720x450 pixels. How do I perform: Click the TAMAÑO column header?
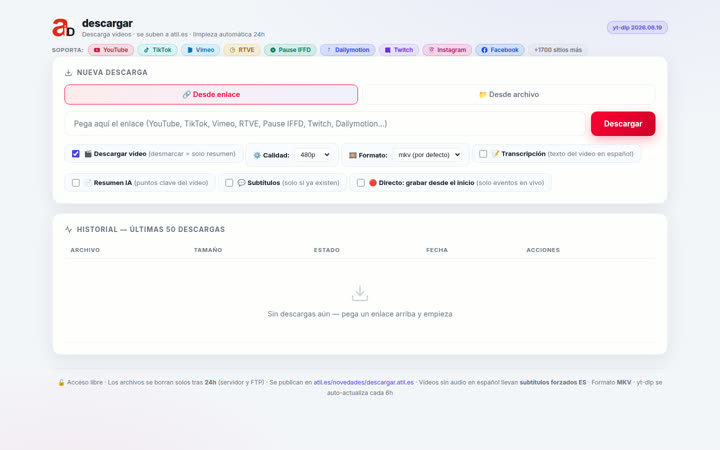(208, 250)
